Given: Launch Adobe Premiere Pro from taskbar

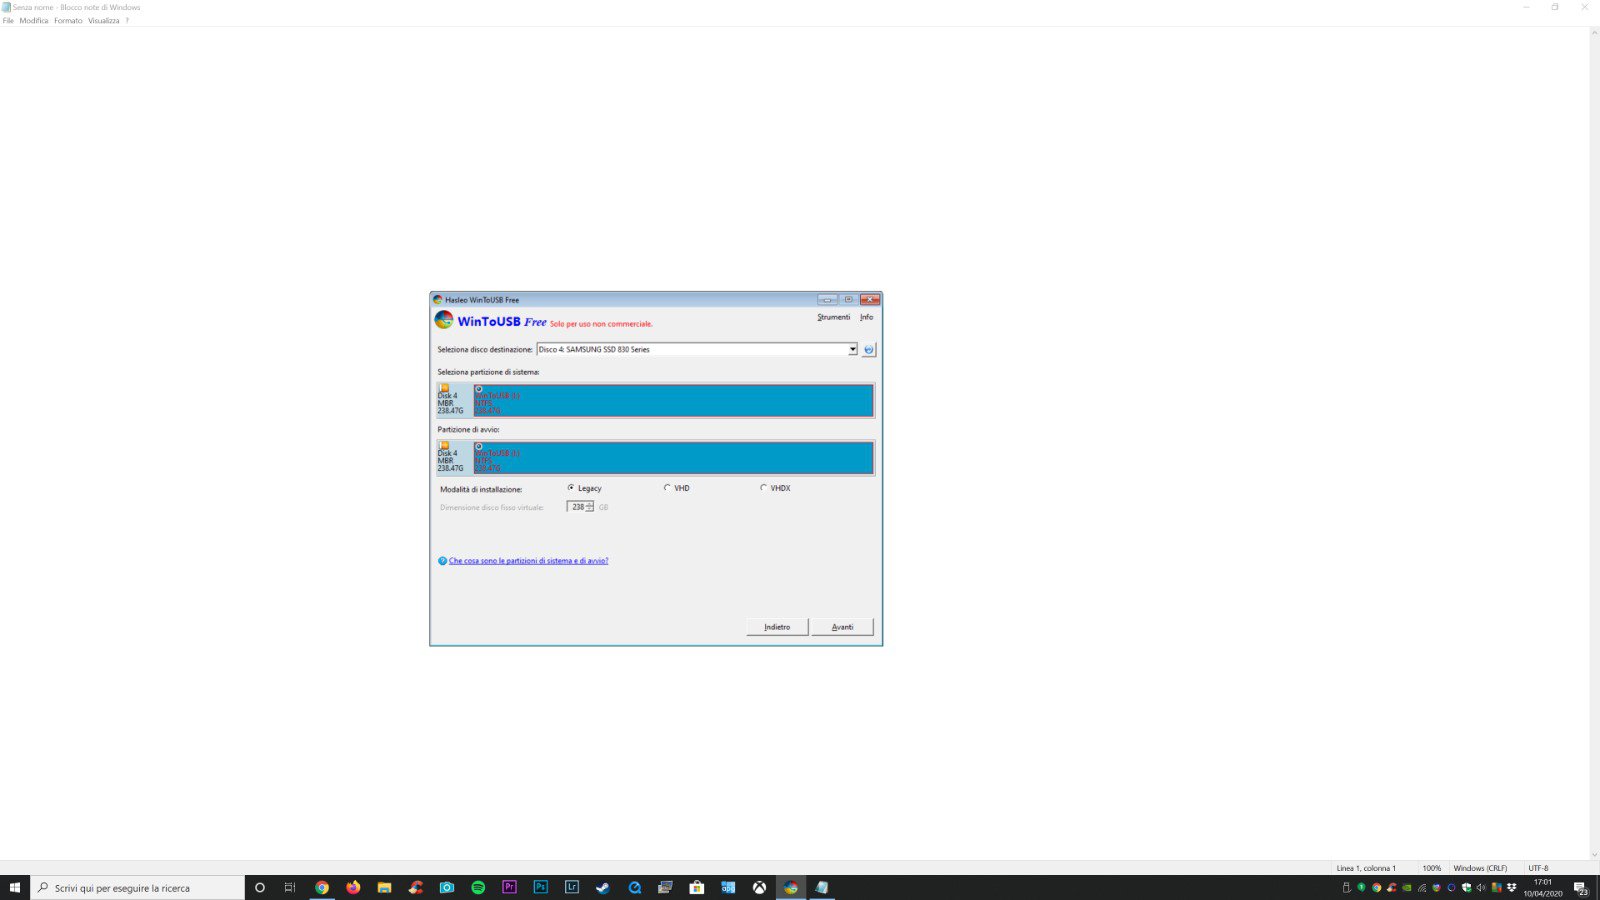Looking at the screenshot, I should point(509,888).
